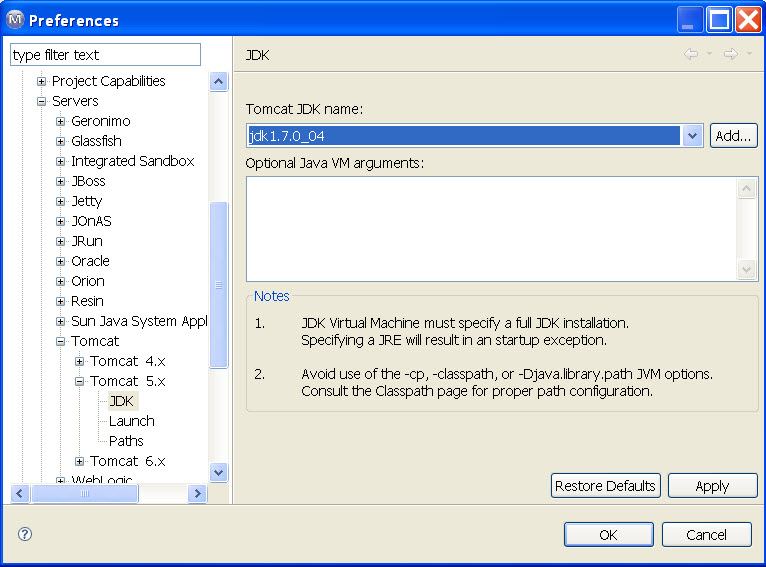Click the tree scrollbar down arrow
Viewport: 766px width, 567px height.
(218, 472)
